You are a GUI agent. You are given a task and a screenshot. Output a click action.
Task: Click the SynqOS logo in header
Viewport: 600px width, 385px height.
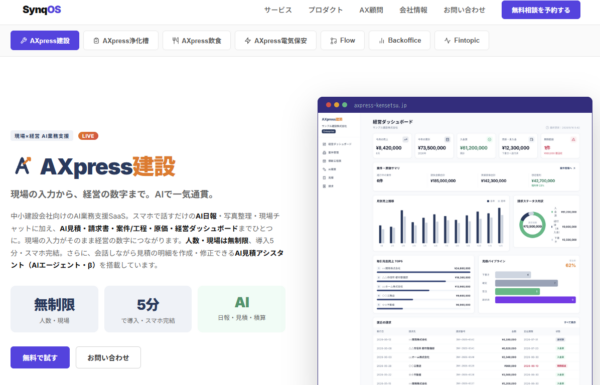(x=42, y=10)
